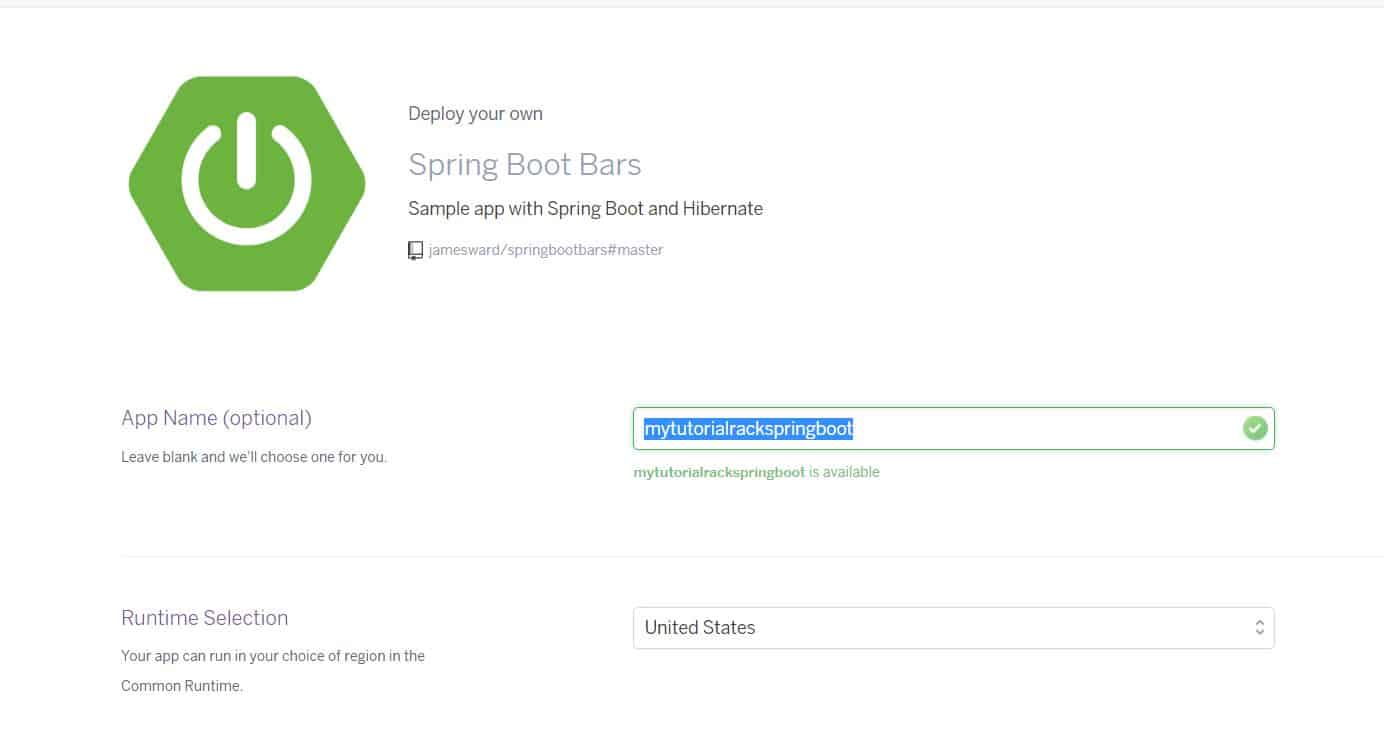Open the jamesward/springbootbars#master repository link
Viewport: 1384px width, 743px height.
pos(545,250)
